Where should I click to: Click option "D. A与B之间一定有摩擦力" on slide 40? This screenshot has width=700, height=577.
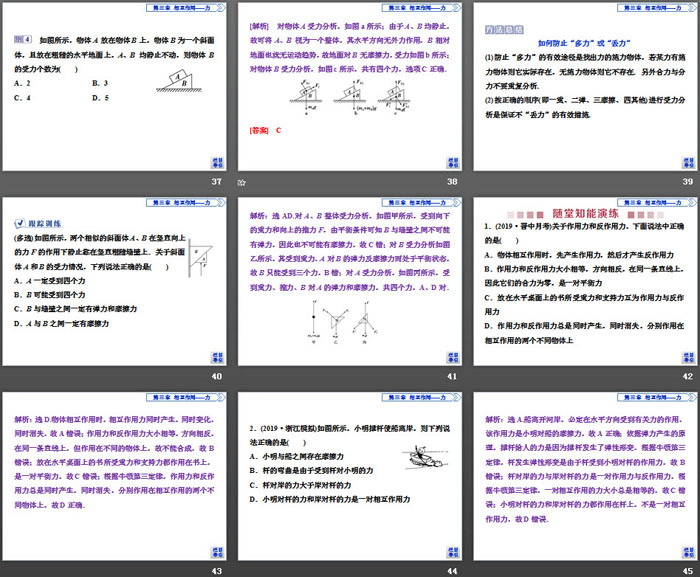click(x=61, y=323)
